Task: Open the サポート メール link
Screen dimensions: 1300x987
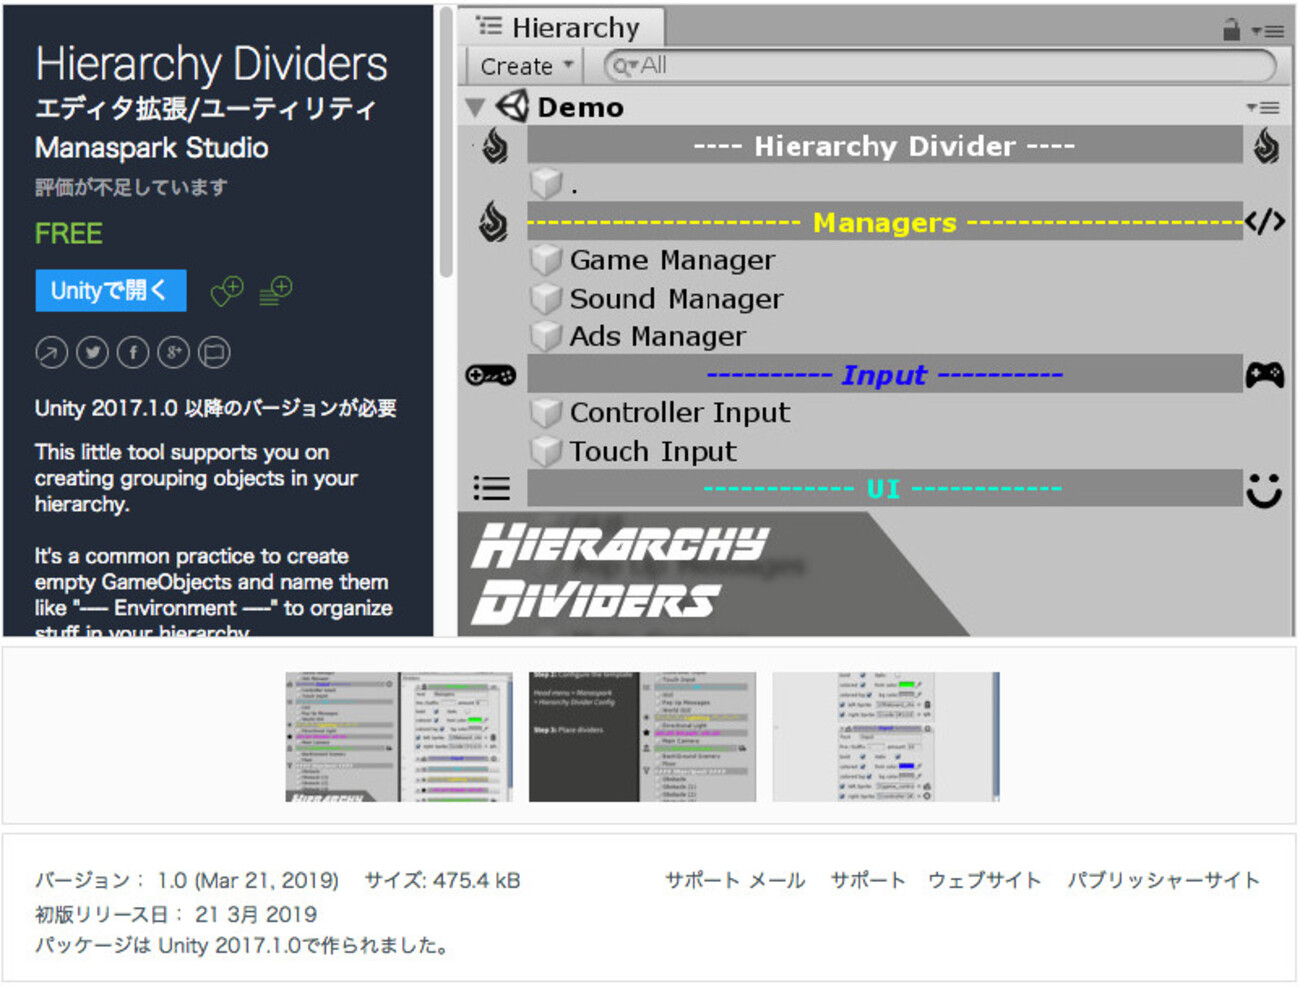Action: tap(735, 880)
